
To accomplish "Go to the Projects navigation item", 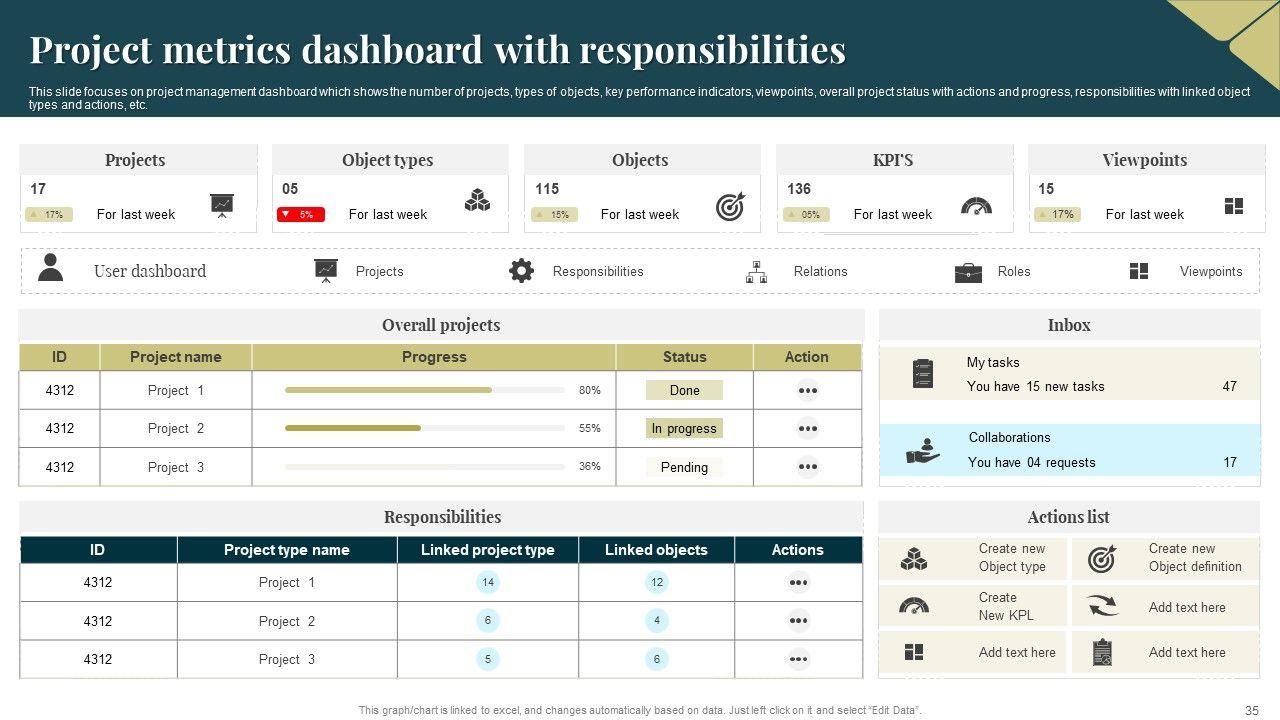I will [380, 271].
